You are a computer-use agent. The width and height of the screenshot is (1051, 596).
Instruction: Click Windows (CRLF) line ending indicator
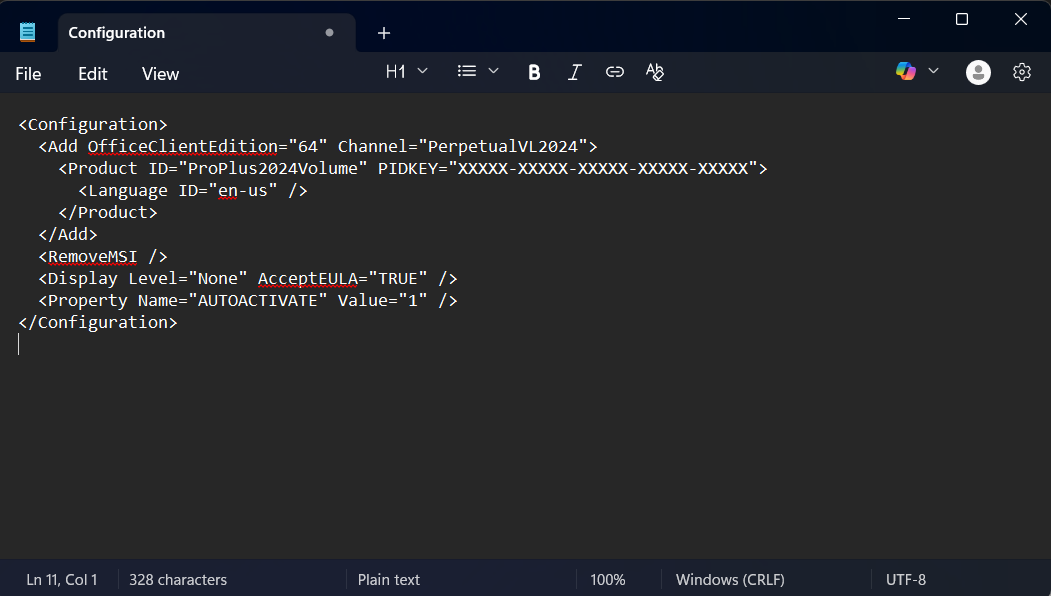[730, 580]
